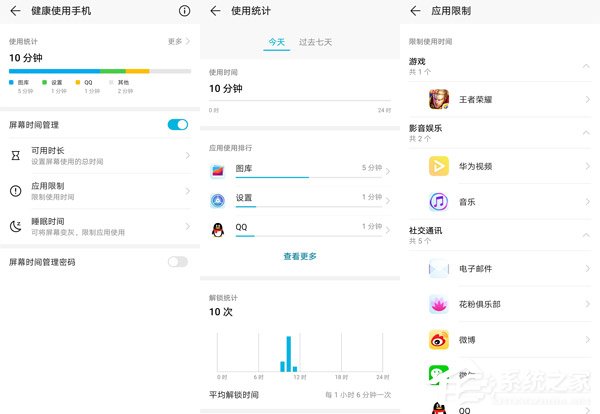Viewport: 600px width, 414px height.
Task: Enable 屏幕时间管理密码 switch
Action: (x=178, y=262)
